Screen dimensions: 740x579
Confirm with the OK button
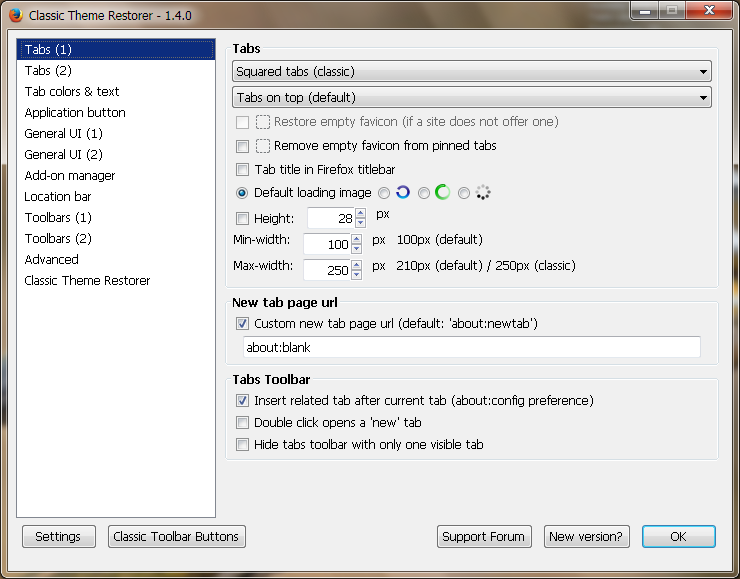[679, 537]
